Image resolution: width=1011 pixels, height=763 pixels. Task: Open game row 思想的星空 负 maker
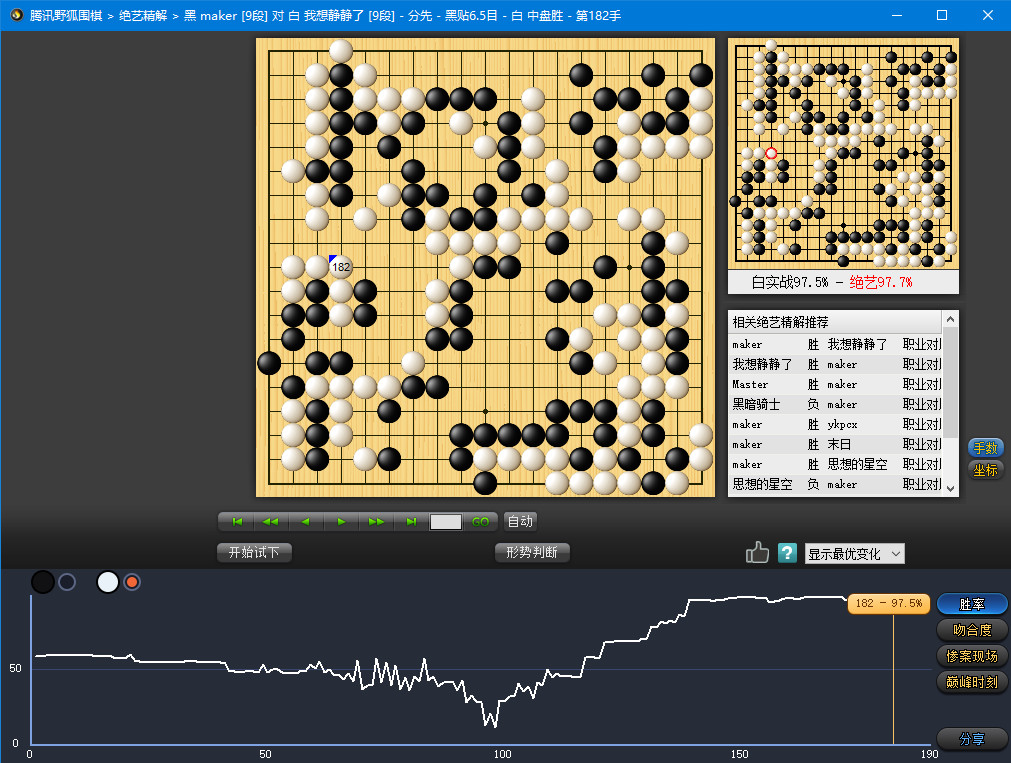(x=836, y=484)
